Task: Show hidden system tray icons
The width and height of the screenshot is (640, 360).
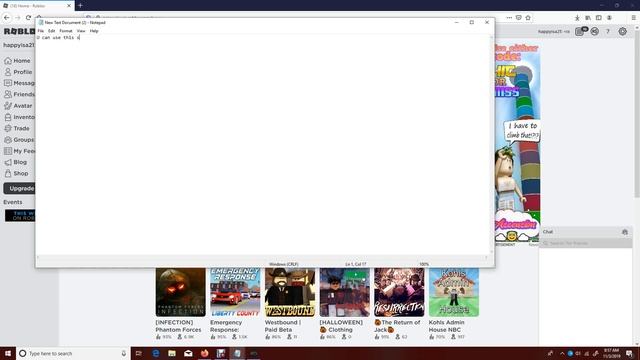Action: point(562,353)
